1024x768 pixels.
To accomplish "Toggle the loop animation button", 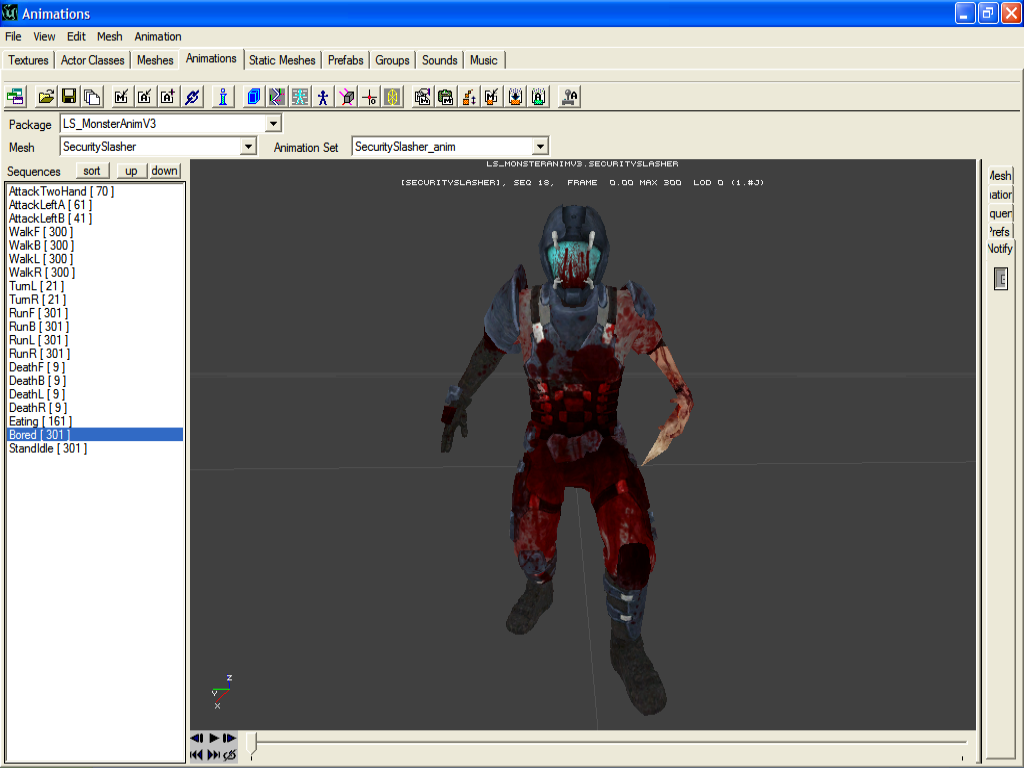I will (x=230, y=755).
